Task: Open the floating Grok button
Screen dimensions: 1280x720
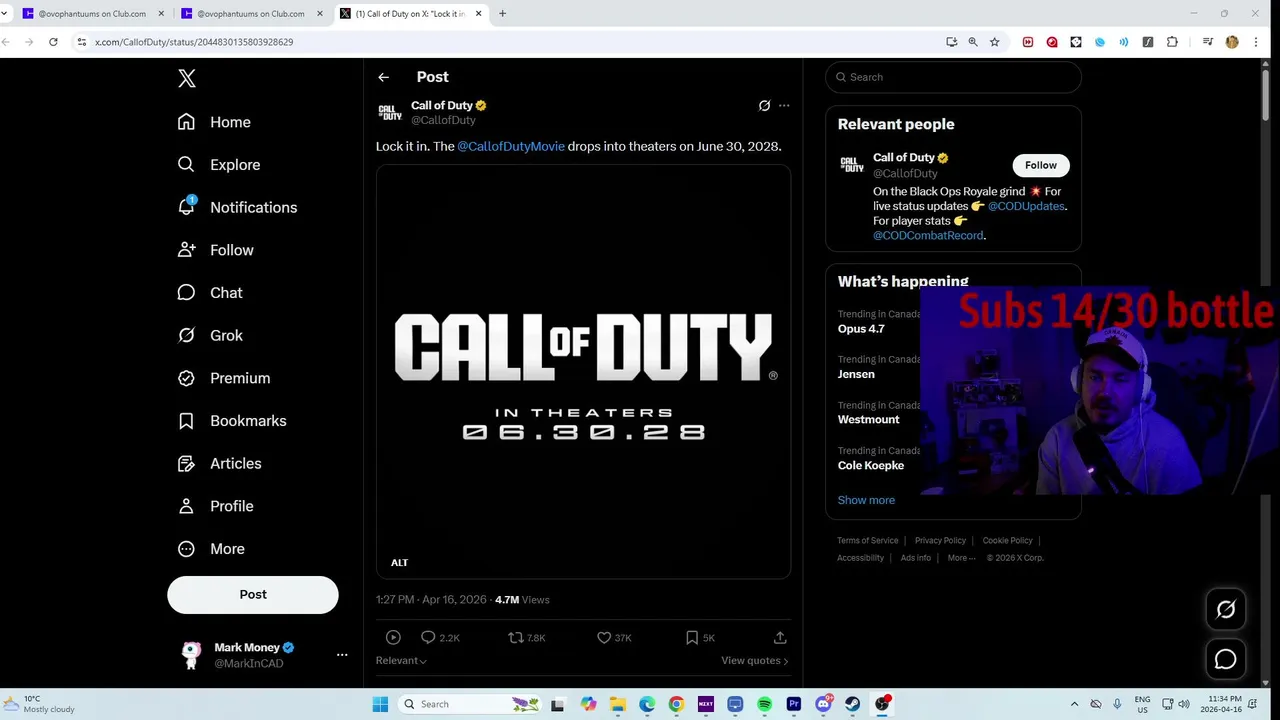Action: 1226,610
